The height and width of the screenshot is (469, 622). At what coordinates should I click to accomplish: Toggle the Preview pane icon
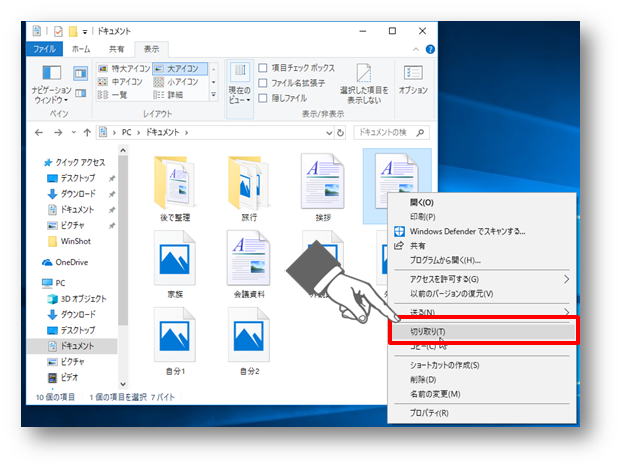[x=81, y=73]
